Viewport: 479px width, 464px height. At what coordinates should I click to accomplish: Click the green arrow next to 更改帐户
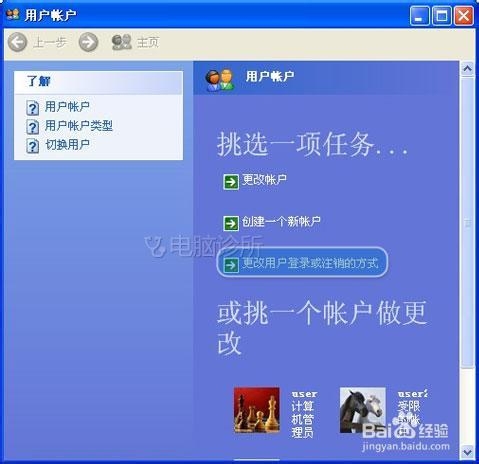point(231,182)
